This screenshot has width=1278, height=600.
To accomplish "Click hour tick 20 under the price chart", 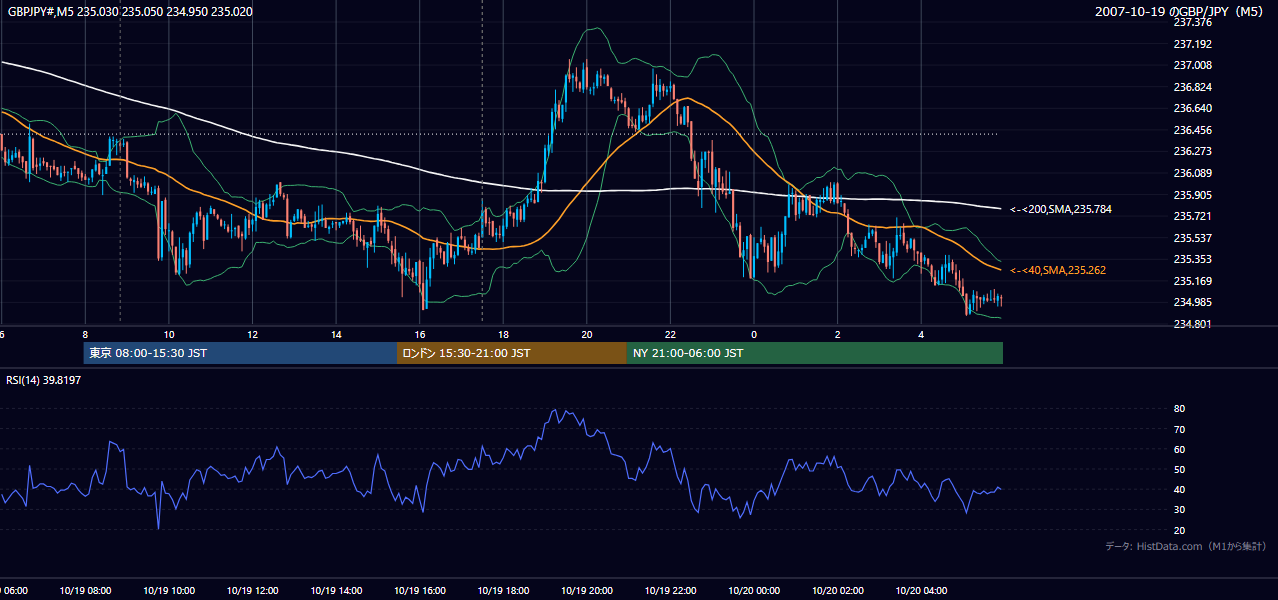I will (587, 334).
